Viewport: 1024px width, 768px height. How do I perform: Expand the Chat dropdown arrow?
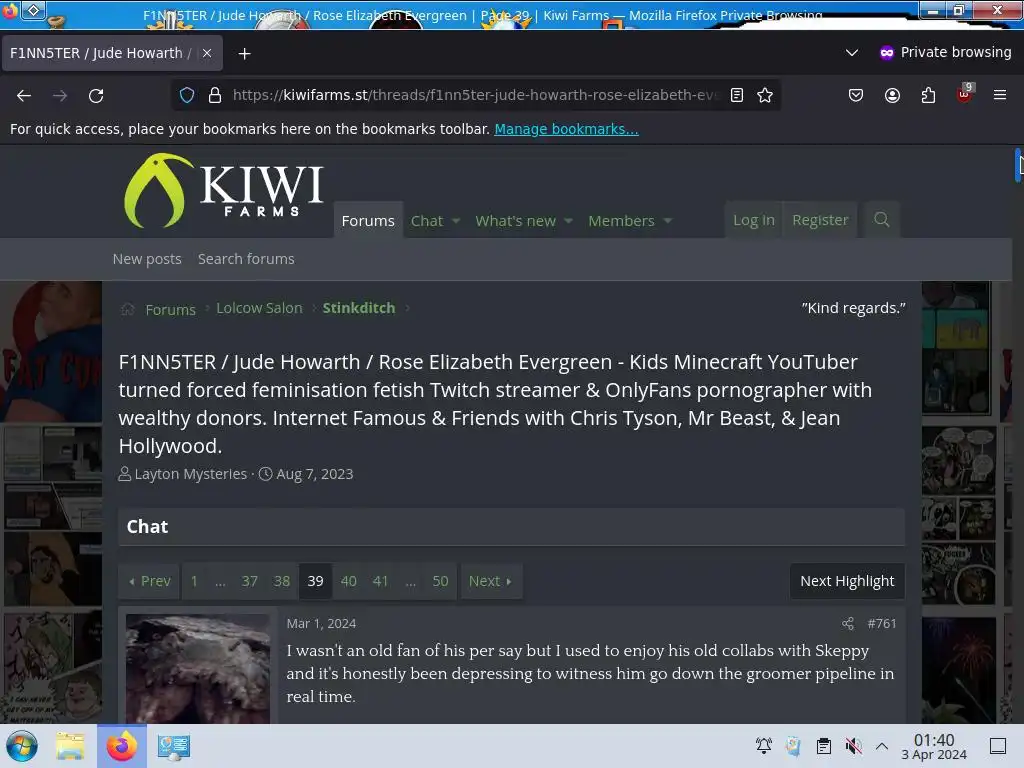pos(456,221)
